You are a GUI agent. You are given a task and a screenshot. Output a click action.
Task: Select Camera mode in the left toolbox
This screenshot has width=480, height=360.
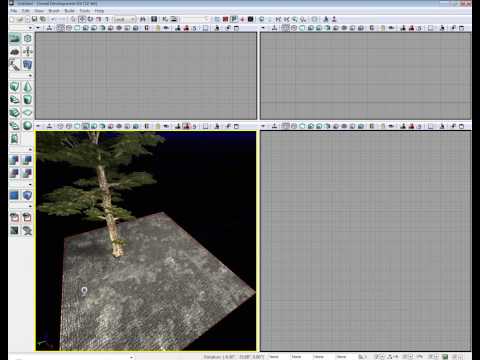point(14,38)
